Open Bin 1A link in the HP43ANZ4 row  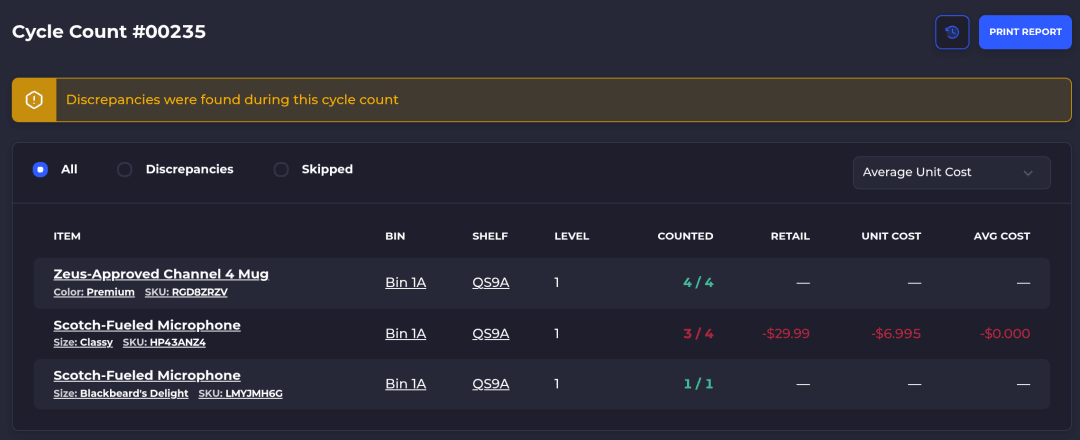point(406,334)
